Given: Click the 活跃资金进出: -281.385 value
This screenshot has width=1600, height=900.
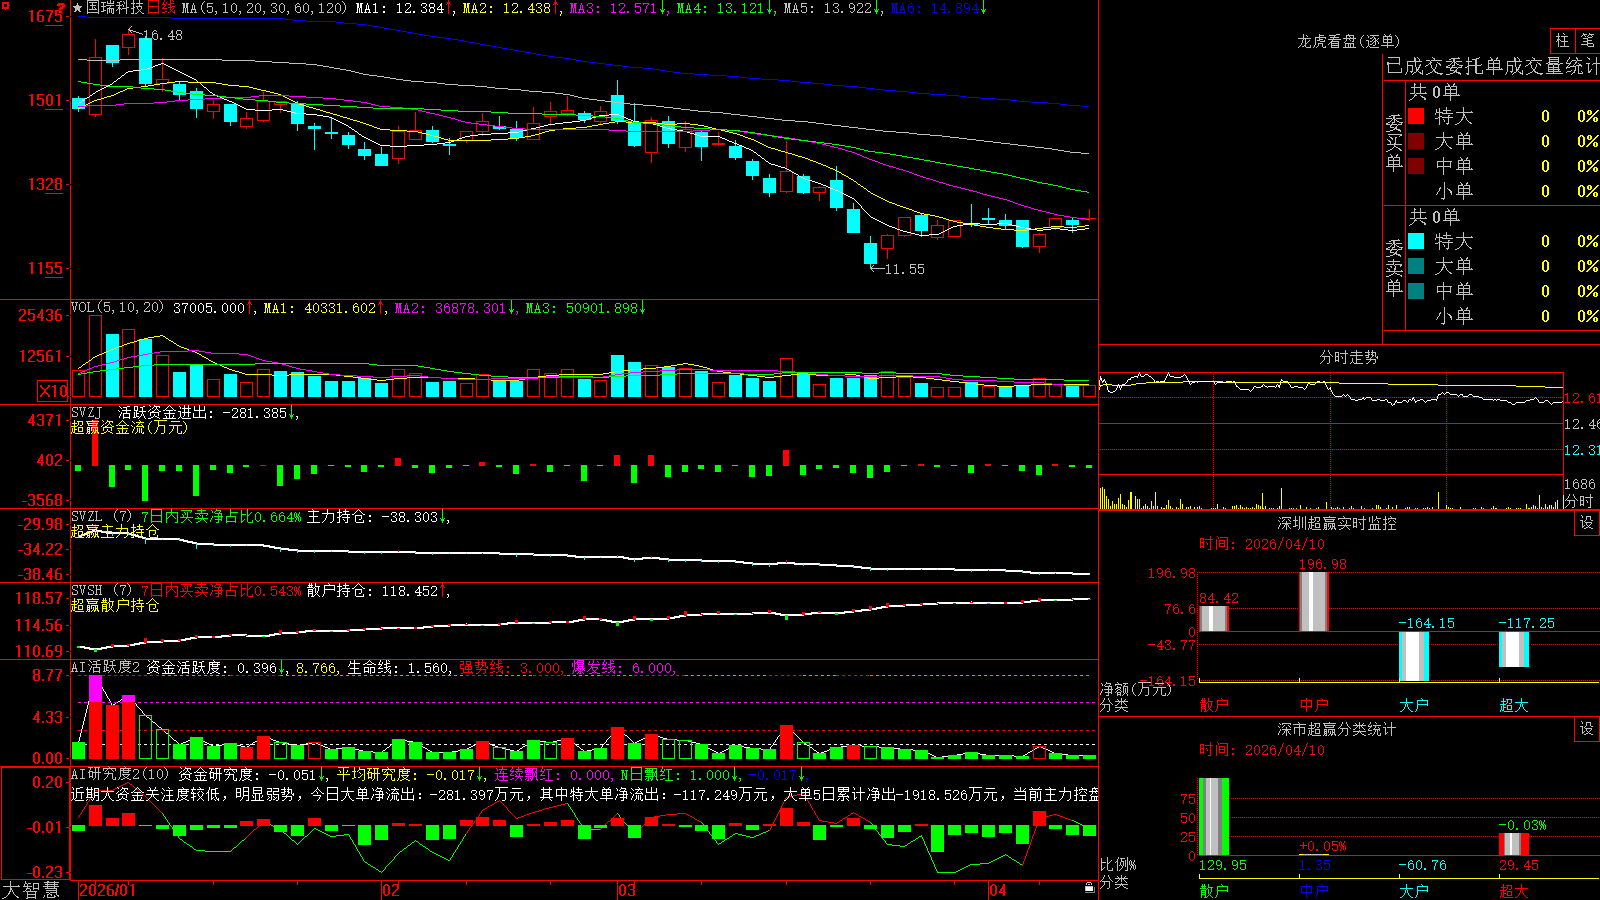Looking at the screenshot, I should tap(203, 412).
